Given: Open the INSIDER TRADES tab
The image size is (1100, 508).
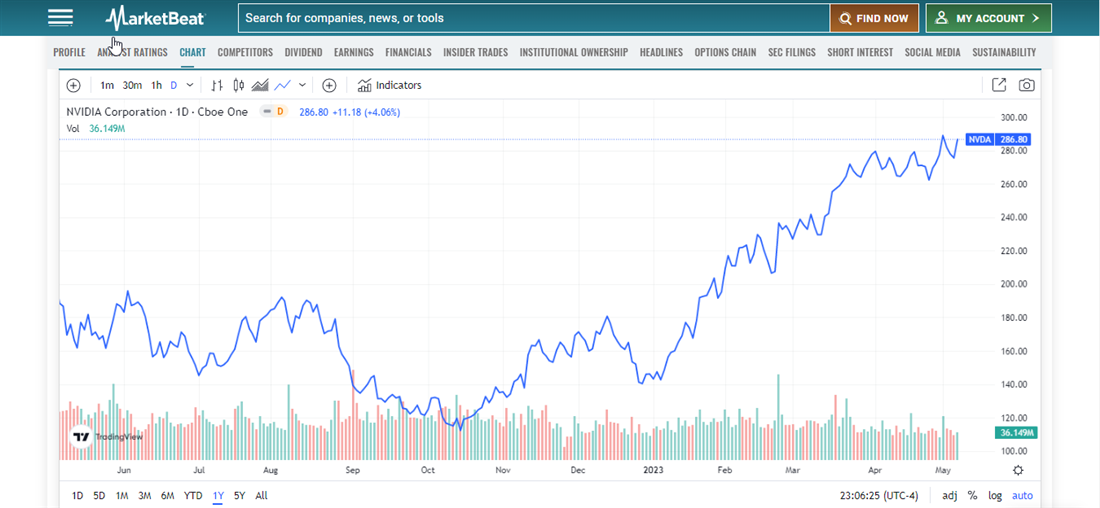Looking at the screenshot, I should [x=476, y=53].
